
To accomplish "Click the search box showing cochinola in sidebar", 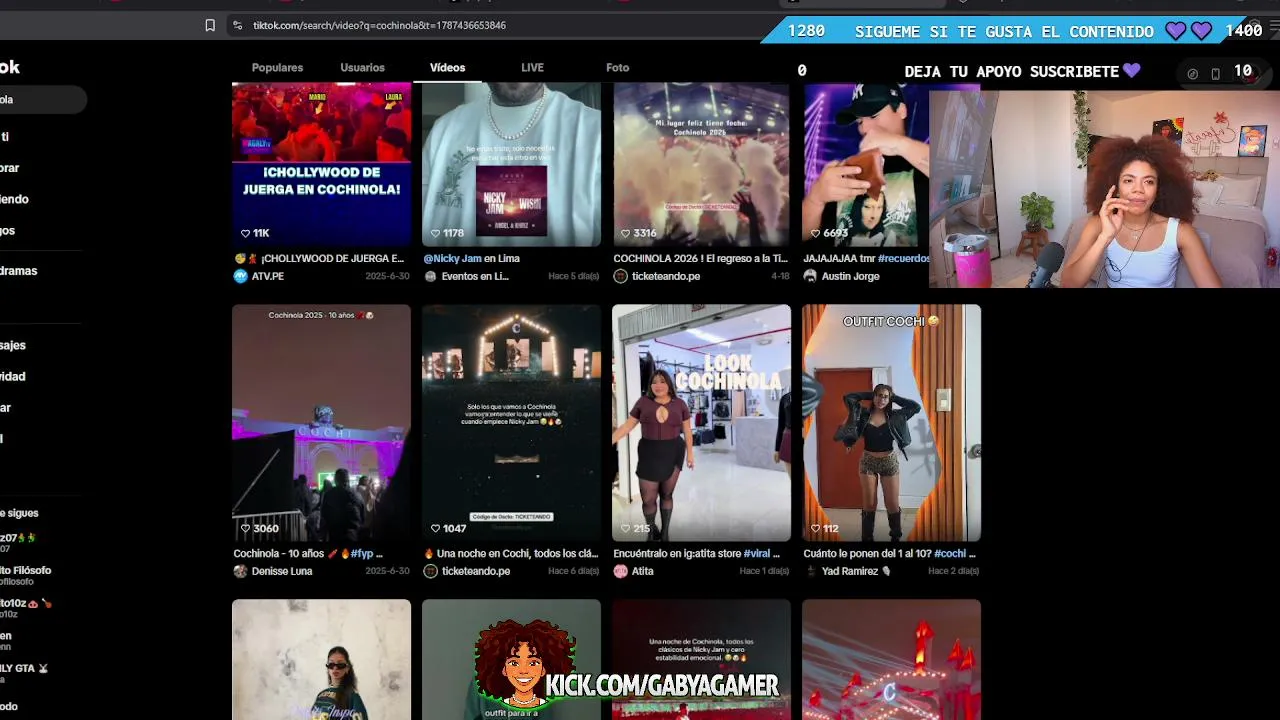I will 42,99.
